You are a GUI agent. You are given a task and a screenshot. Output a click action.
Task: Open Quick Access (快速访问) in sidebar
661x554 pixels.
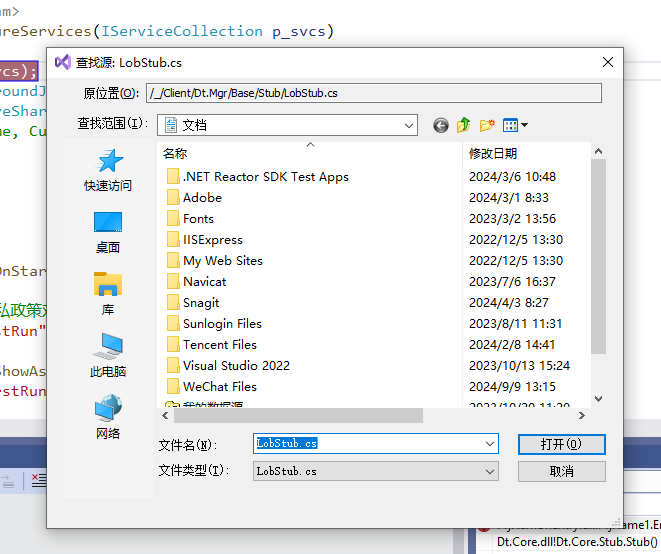pyautogui.click(x=108, y=170)
